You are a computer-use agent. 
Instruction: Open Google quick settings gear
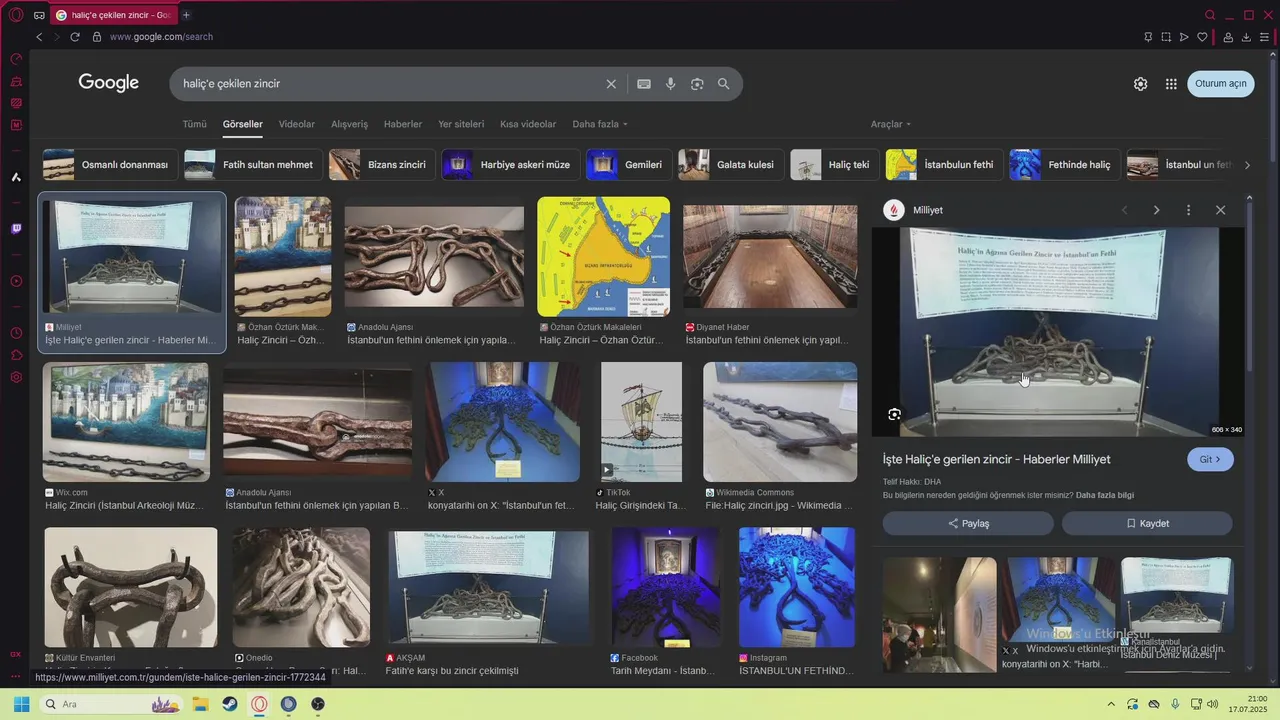click(x=1140, y=84)
